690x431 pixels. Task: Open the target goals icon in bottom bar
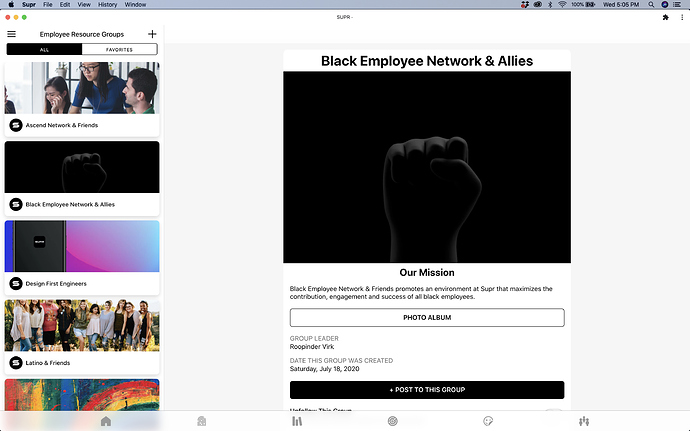(393, 421)
